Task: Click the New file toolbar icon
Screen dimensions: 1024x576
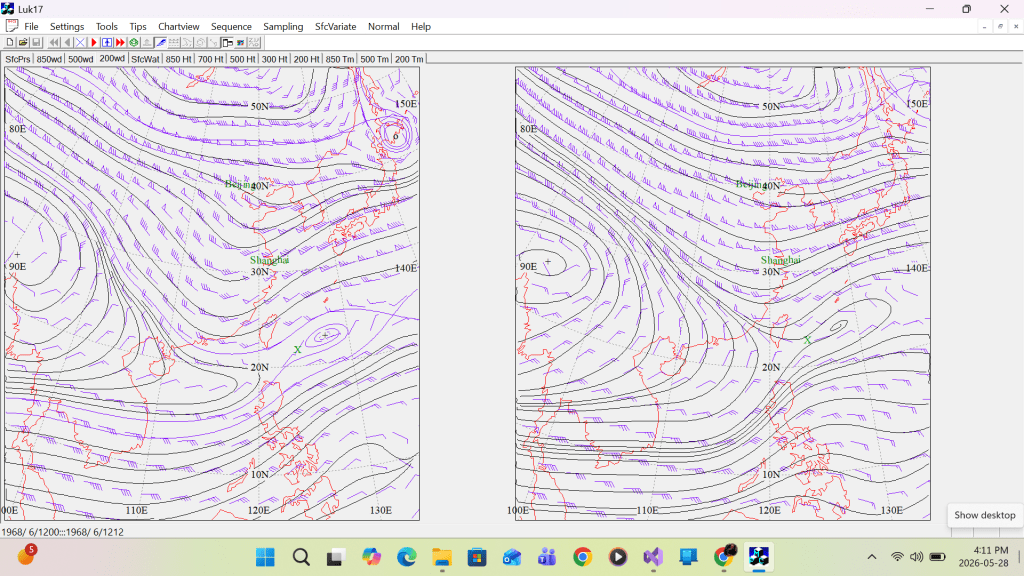Action: click(10, 42)
